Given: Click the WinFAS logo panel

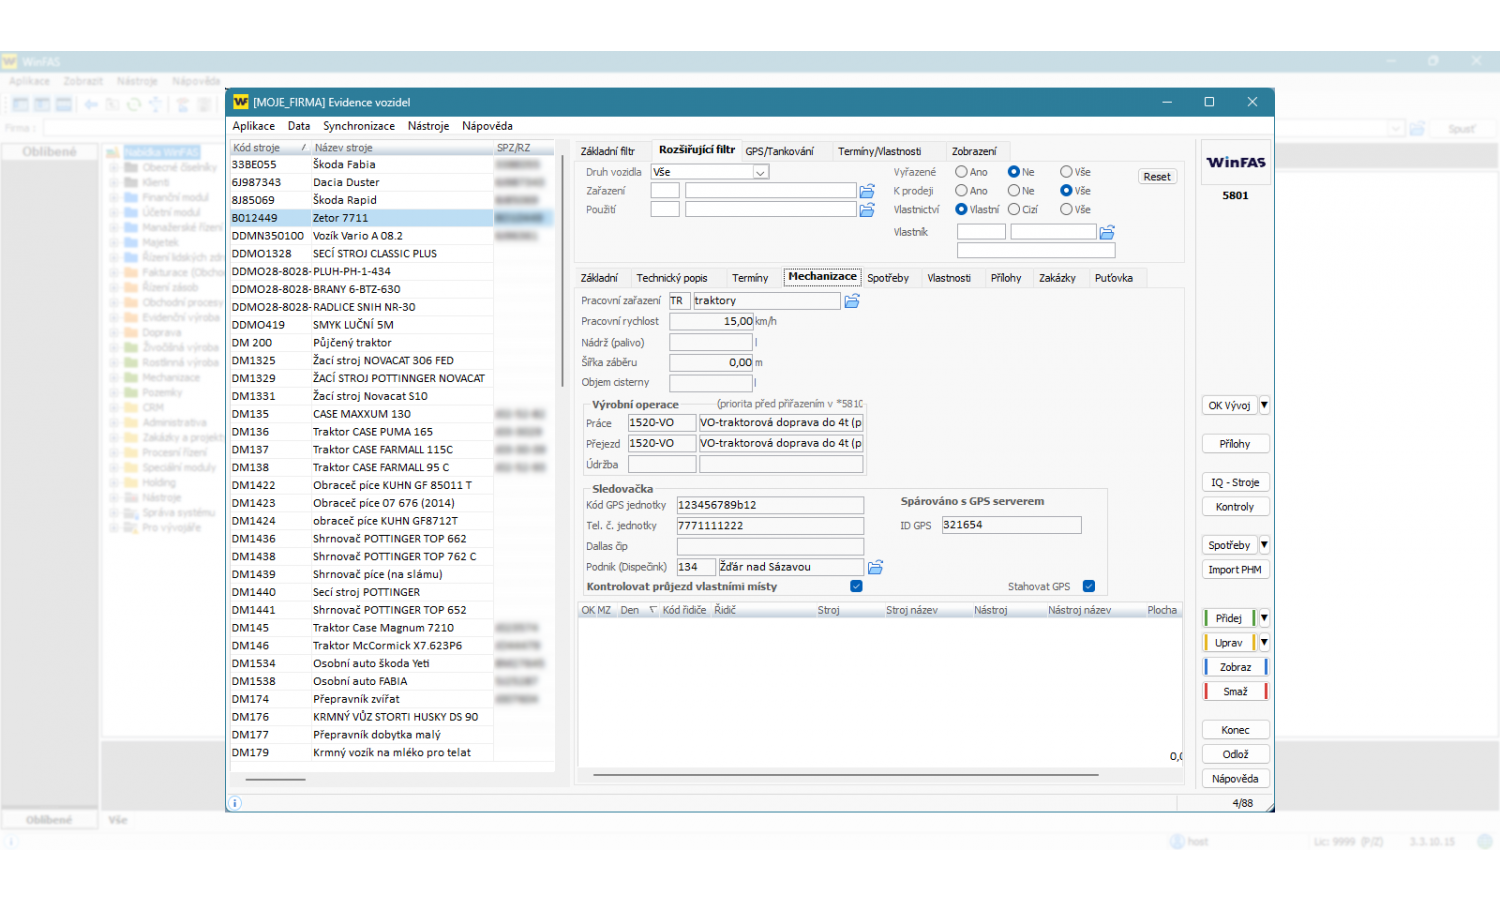Looking at the screenshot, I should (x=1235, y=163).
